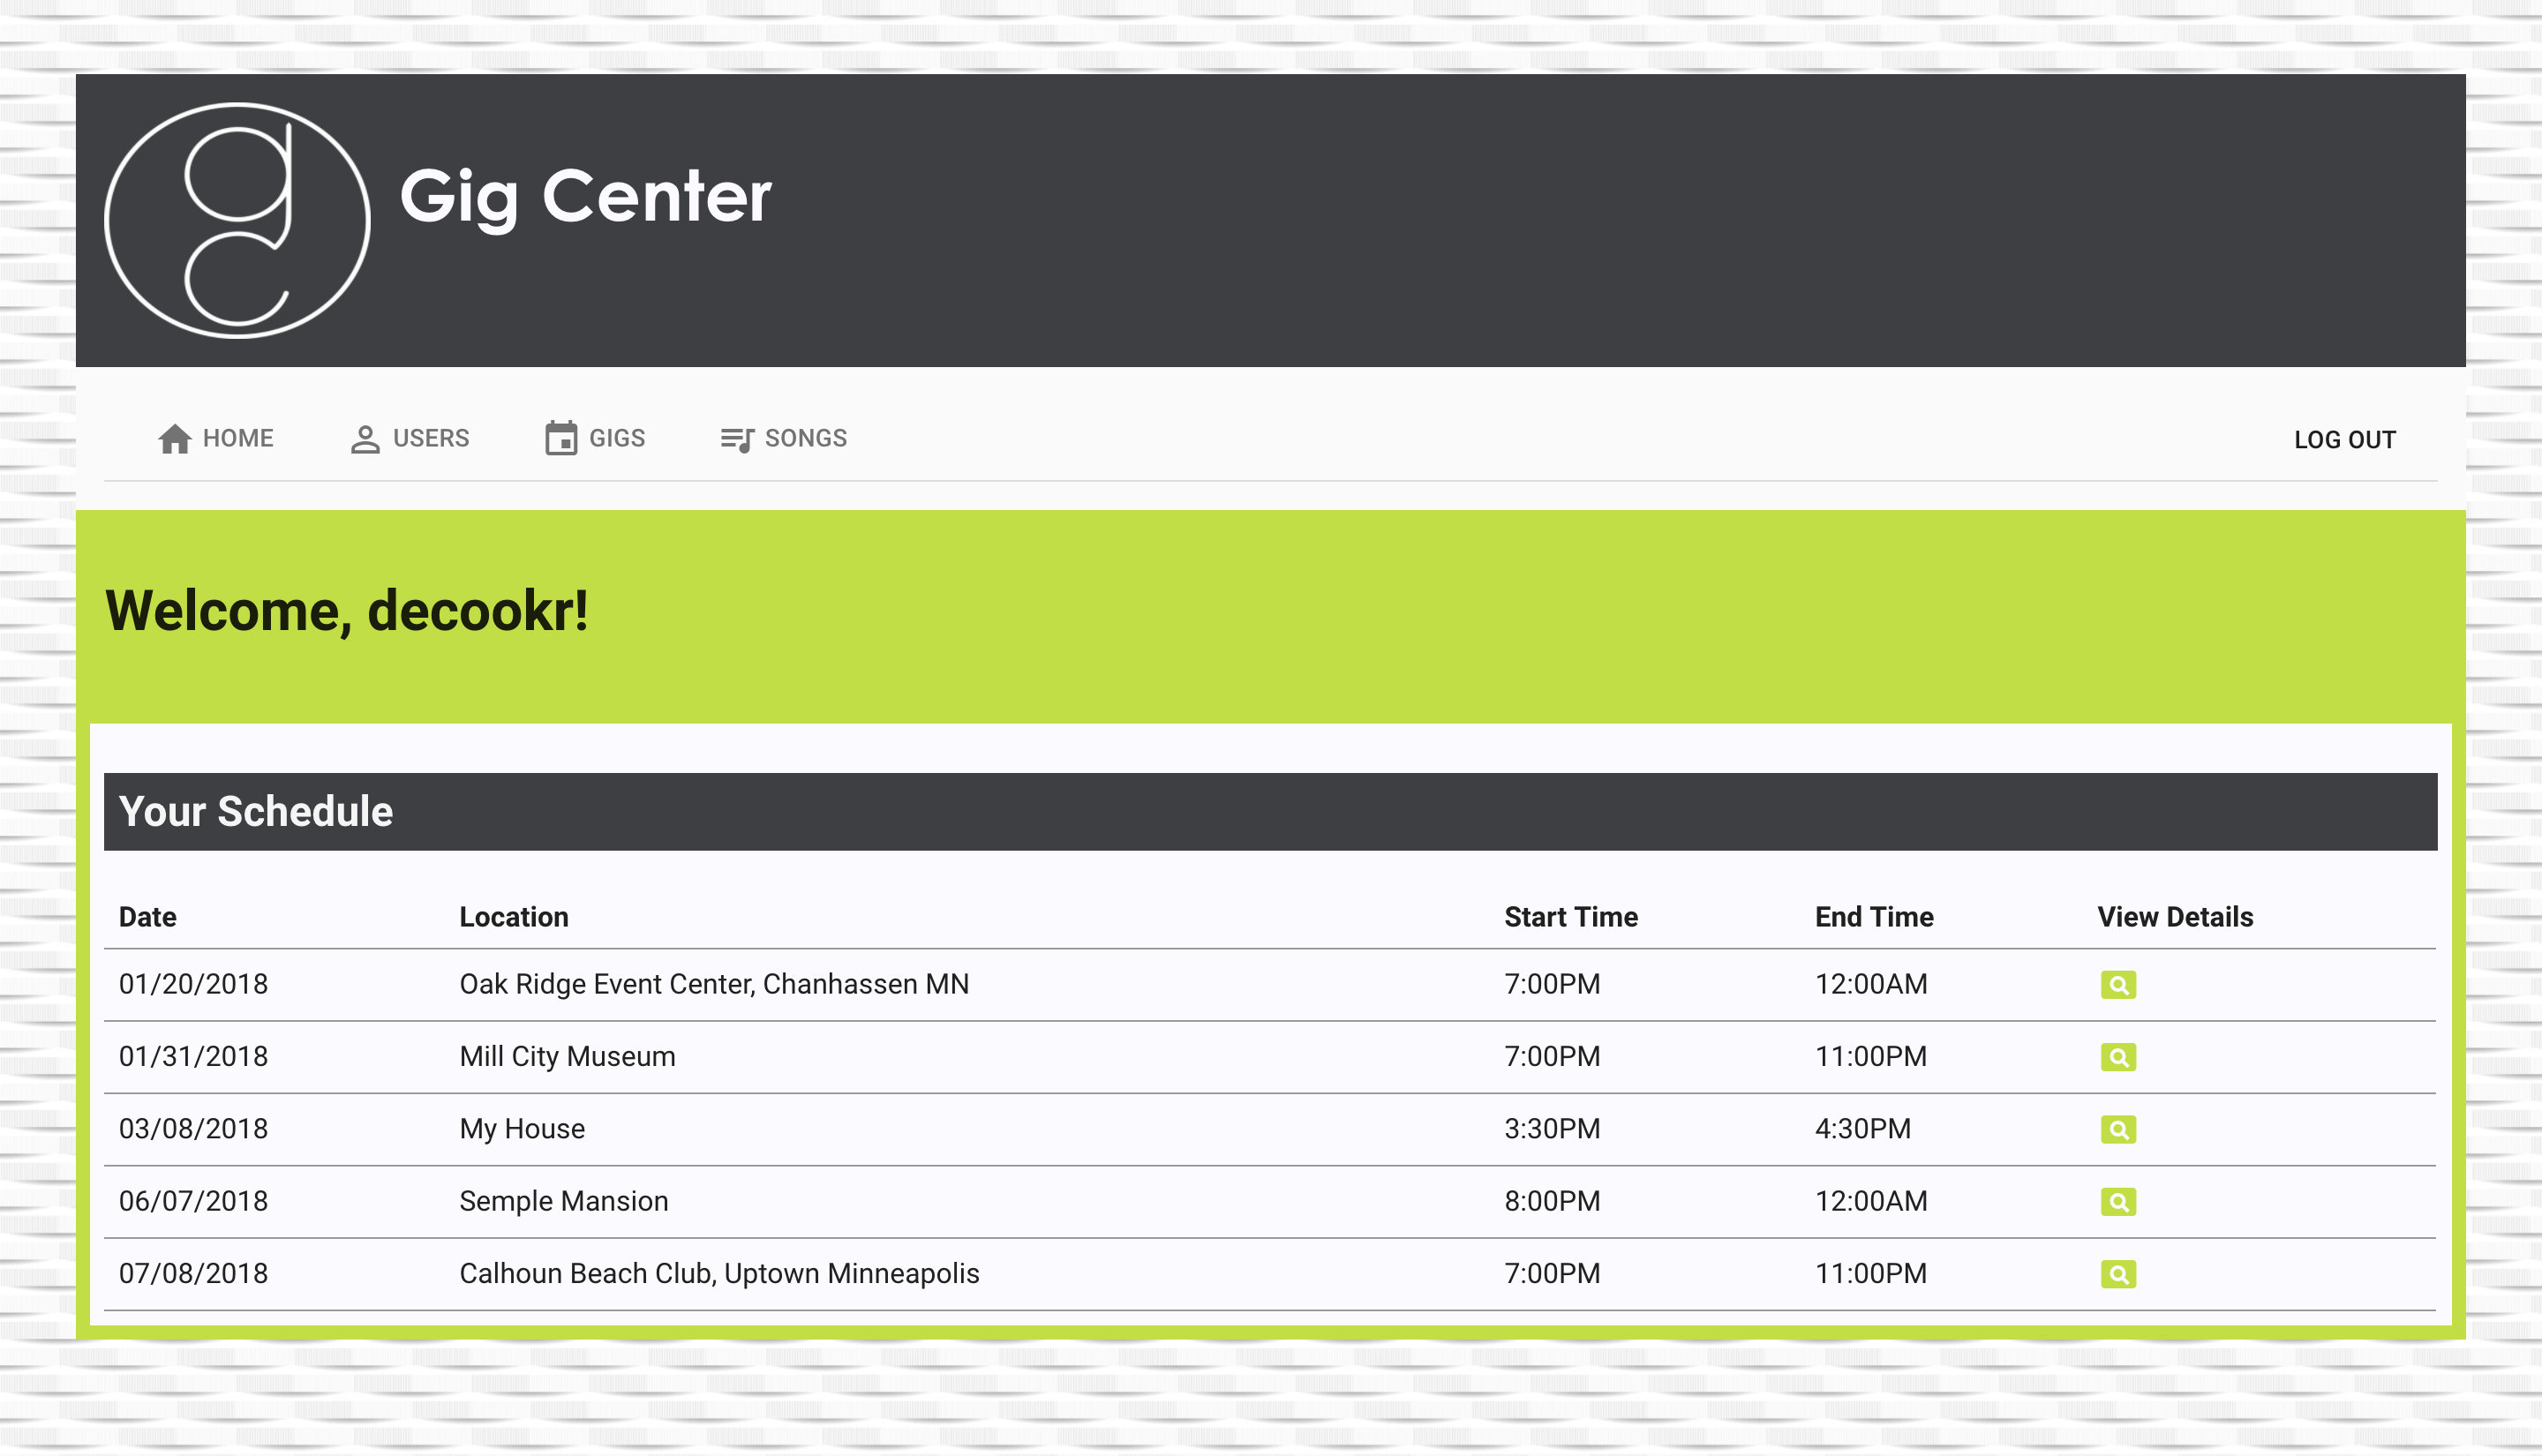
Task: Click the Location column header
Action: pyautogui.click(x=513, y=917)
